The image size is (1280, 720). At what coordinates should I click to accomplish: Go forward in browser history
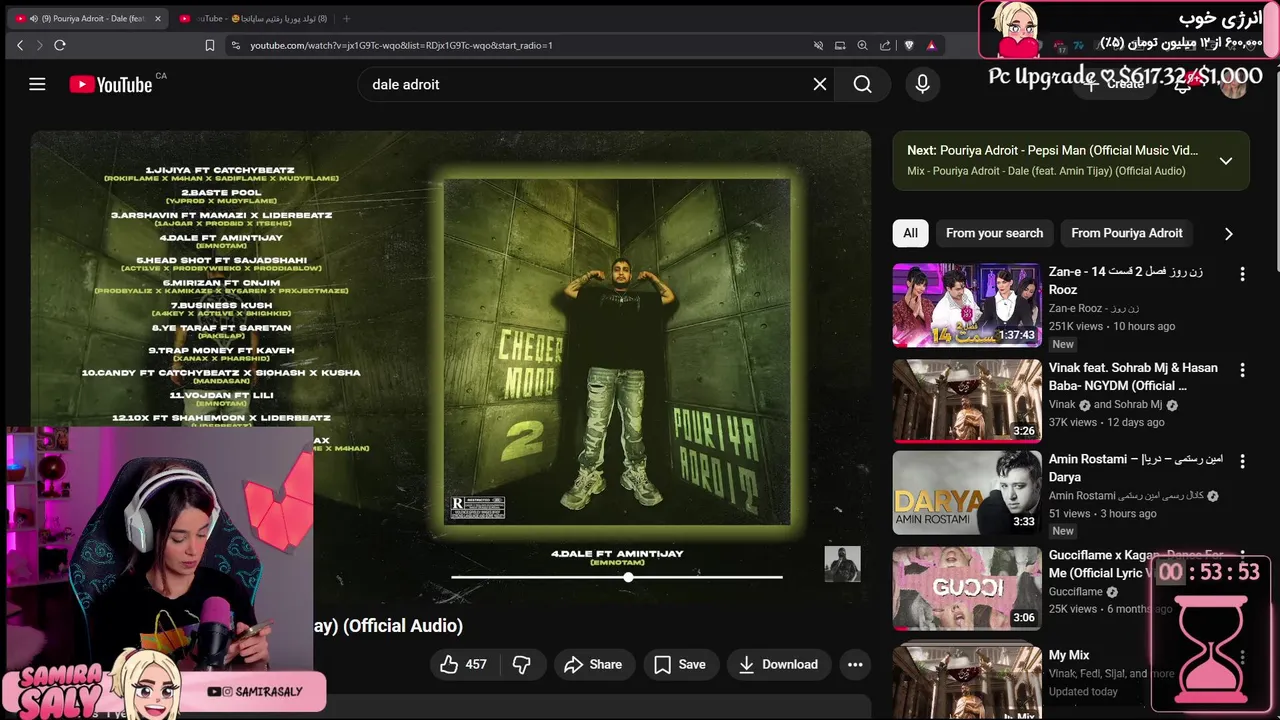click(40, 45)
